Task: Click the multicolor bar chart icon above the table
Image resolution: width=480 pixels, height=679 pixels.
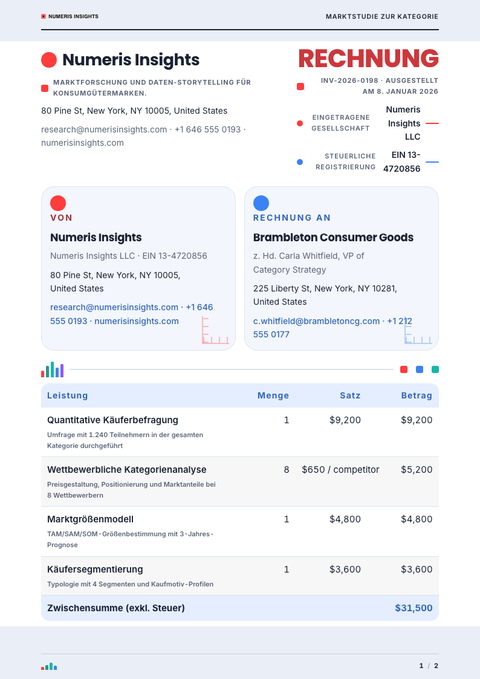Action: 52,369
